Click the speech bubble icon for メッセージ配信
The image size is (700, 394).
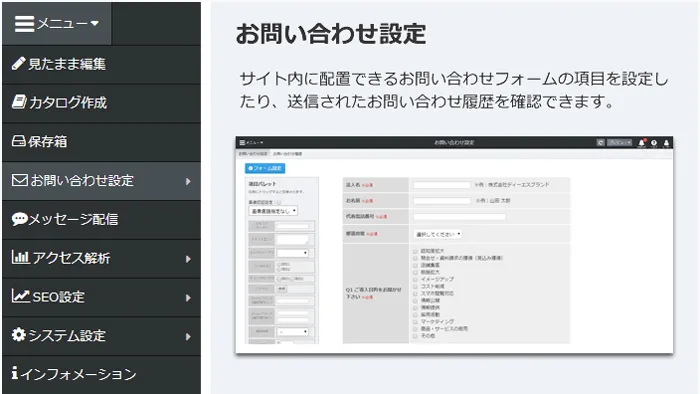20,219
